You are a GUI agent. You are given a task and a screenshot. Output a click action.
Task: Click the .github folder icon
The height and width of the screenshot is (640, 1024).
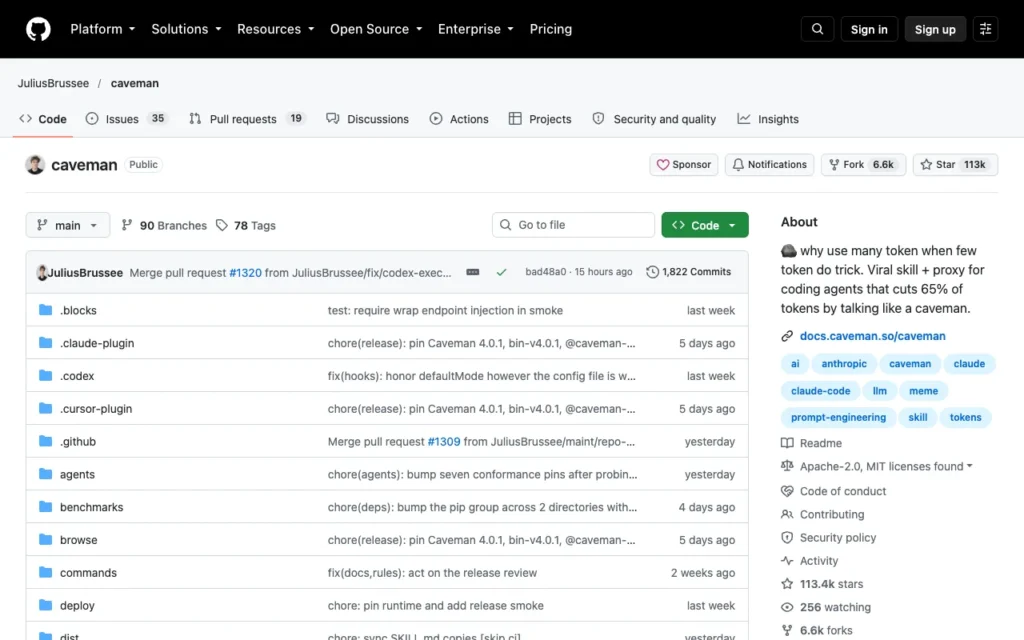(x=45, y=441)
